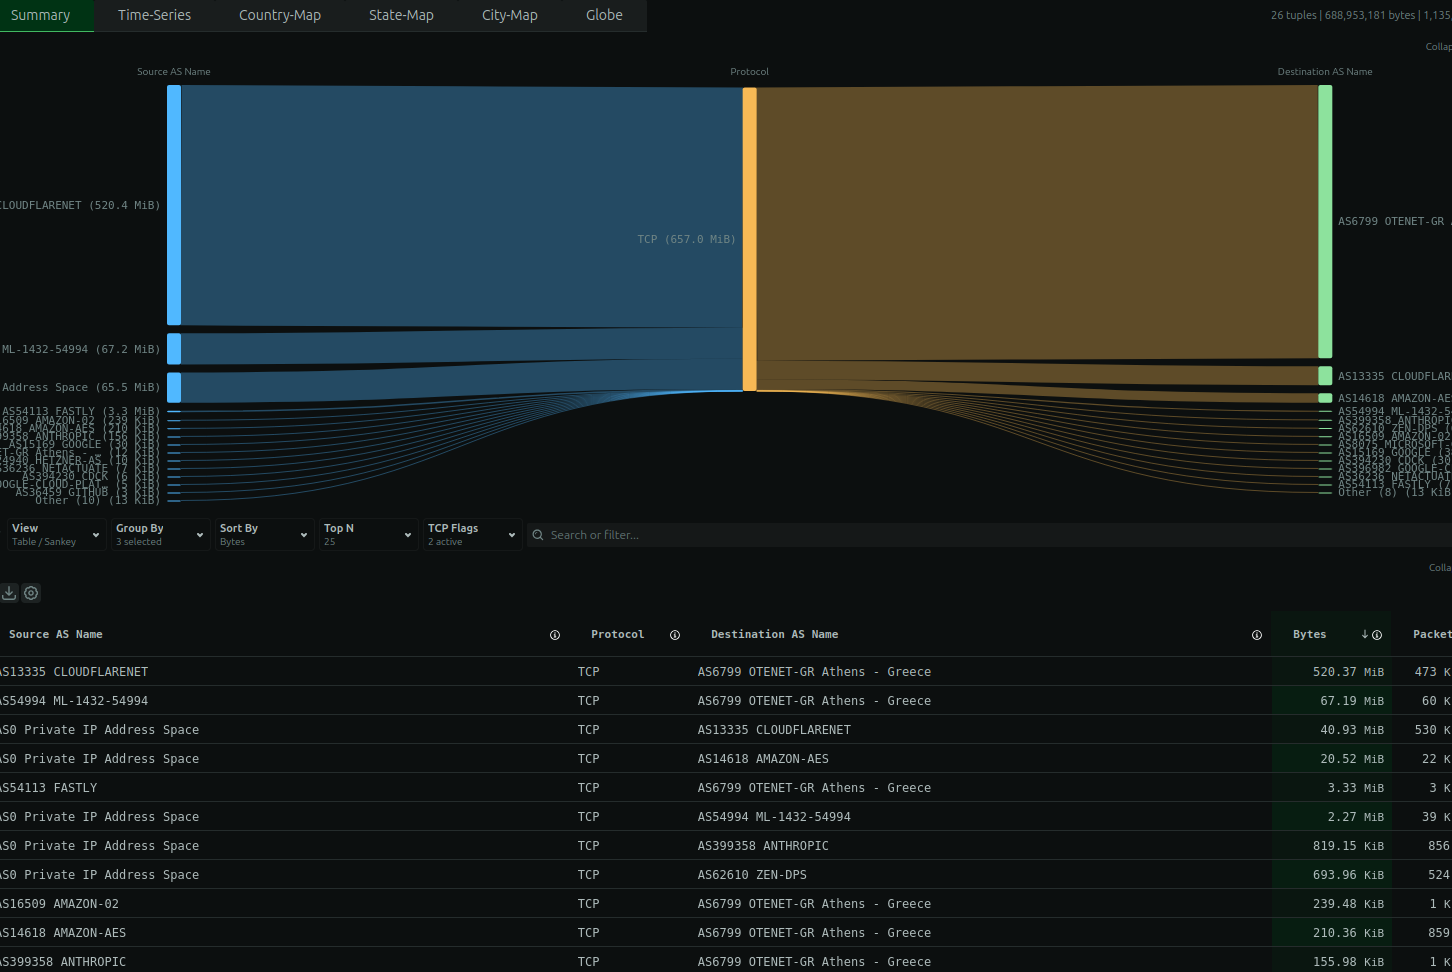The width and height of the screenshot is (1452, 972).
Task: Select the AS62610 ZEN-DPS destination cell
Action: click(x=752, y=875)
